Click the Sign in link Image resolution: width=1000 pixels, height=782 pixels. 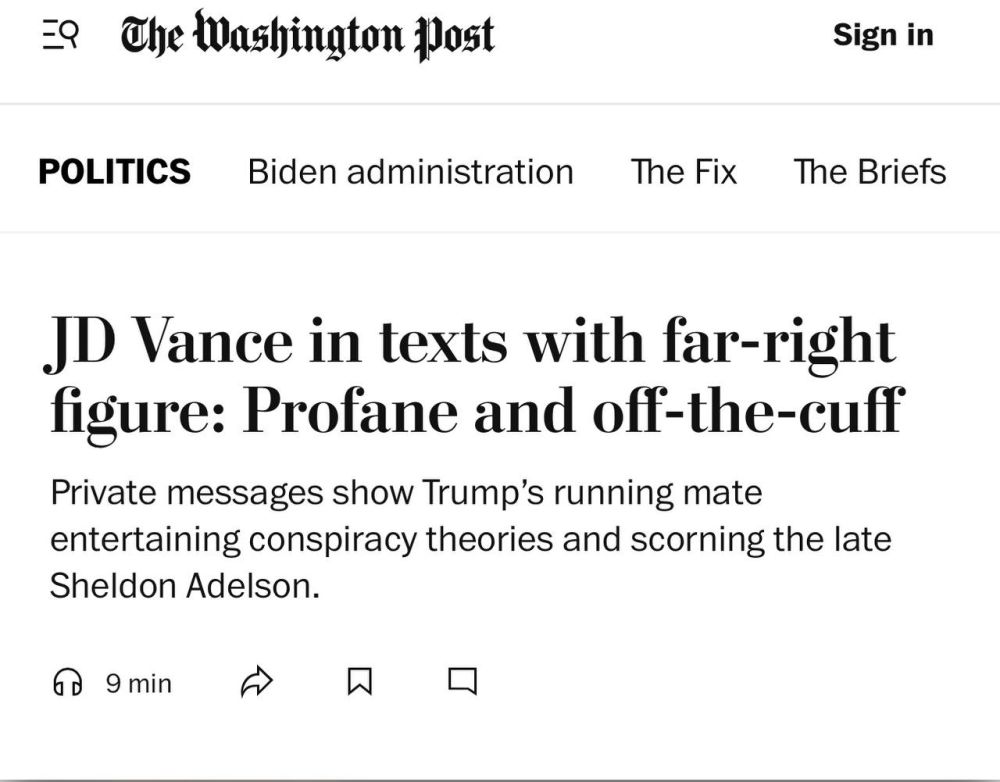point(881,34)
